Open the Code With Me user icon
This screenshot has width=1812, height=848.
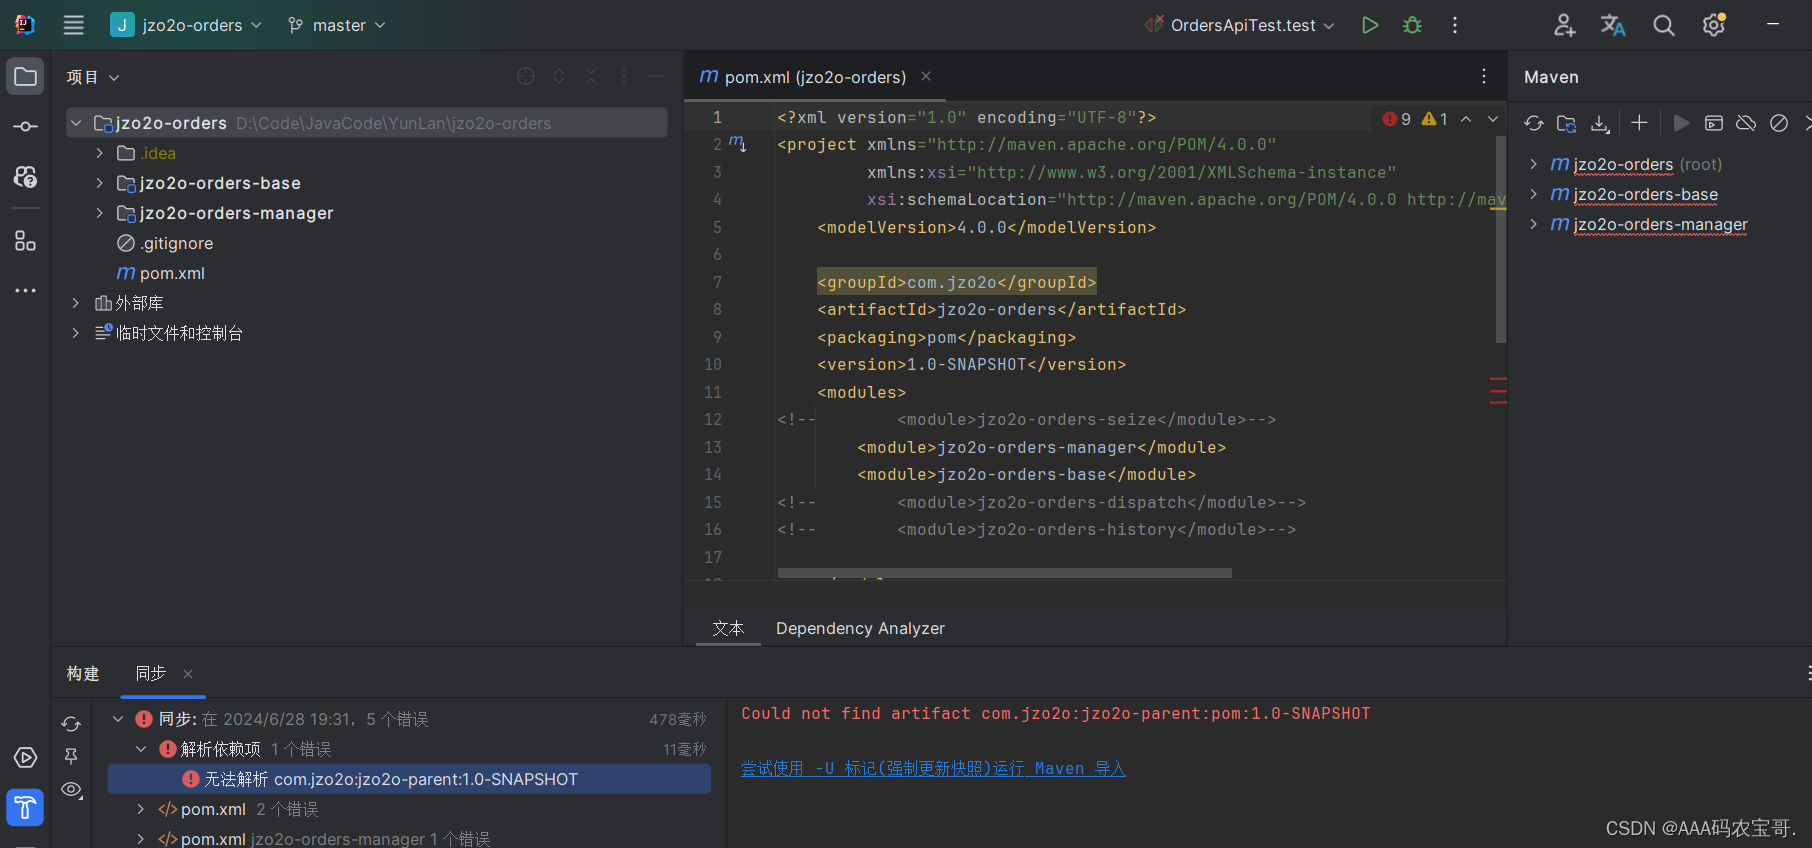click(x=1564, y=25)
